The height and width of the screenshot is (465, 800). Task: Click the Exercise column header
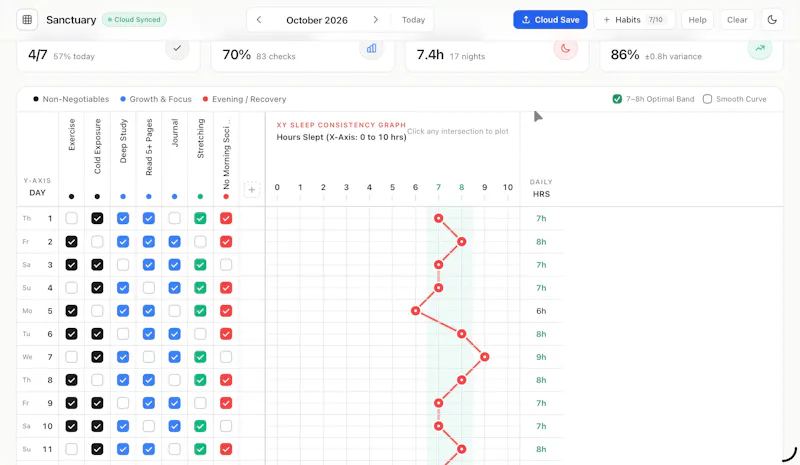tap(71, 135)
